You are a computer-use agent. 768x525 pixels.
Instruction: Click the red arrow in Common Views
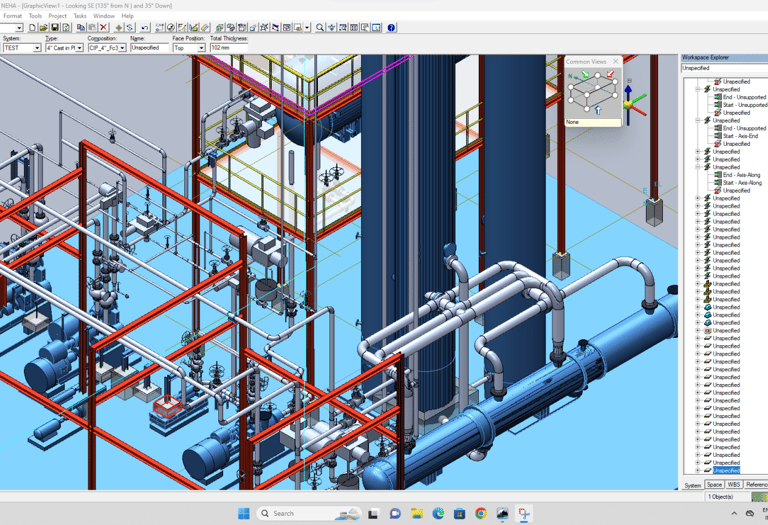pyautogui.click(x=609, y=75)
